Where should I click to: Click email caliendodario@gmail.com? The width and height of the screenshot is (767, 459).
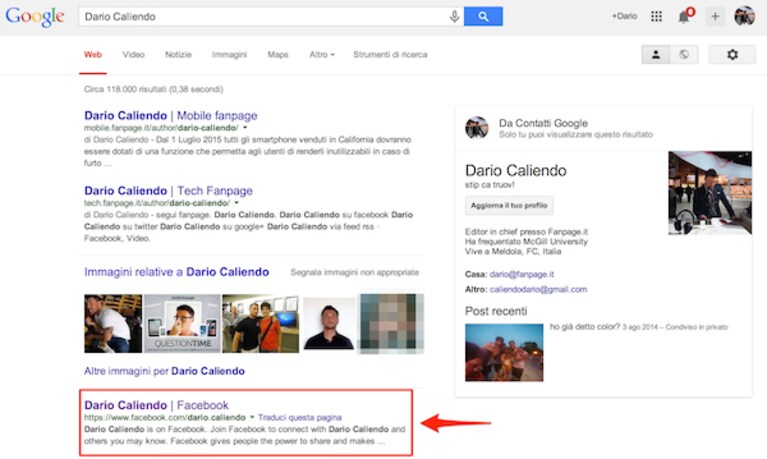538,289
